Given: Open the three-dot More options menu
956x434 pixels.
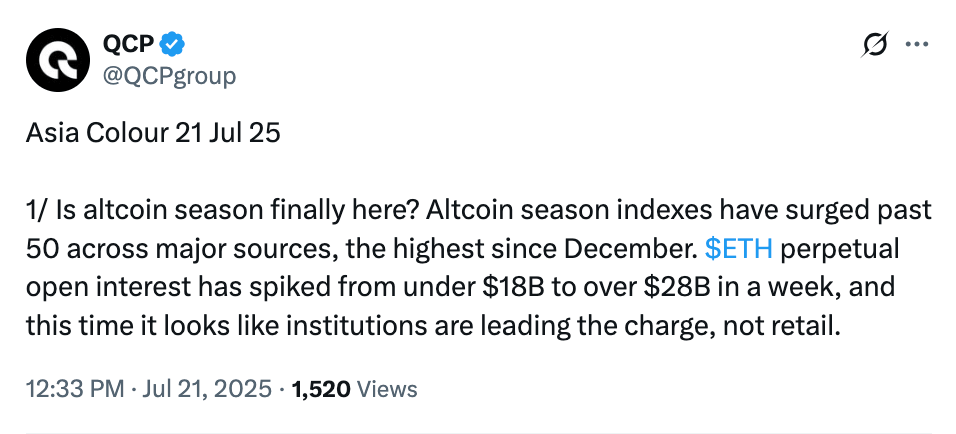Looking at the screenshot, I should pyautogui.click(x=916, y=45).
